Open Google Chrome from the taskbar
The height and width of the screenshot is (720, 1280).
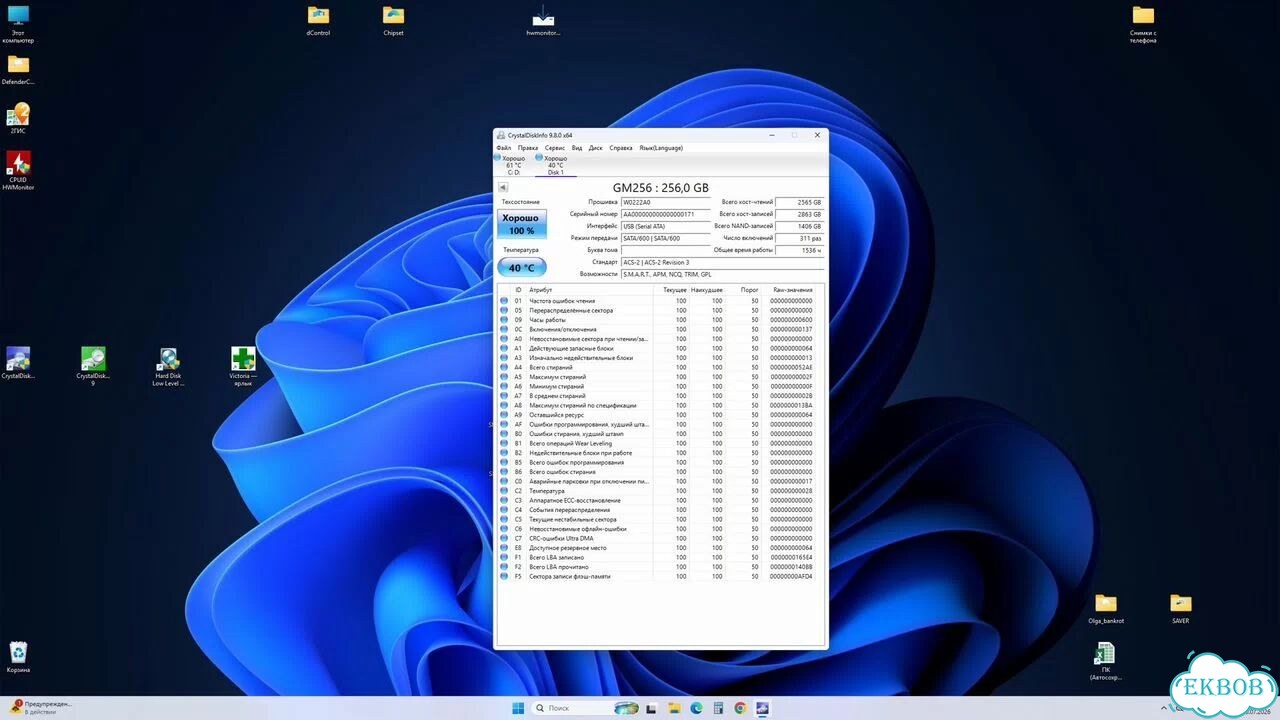740,708
